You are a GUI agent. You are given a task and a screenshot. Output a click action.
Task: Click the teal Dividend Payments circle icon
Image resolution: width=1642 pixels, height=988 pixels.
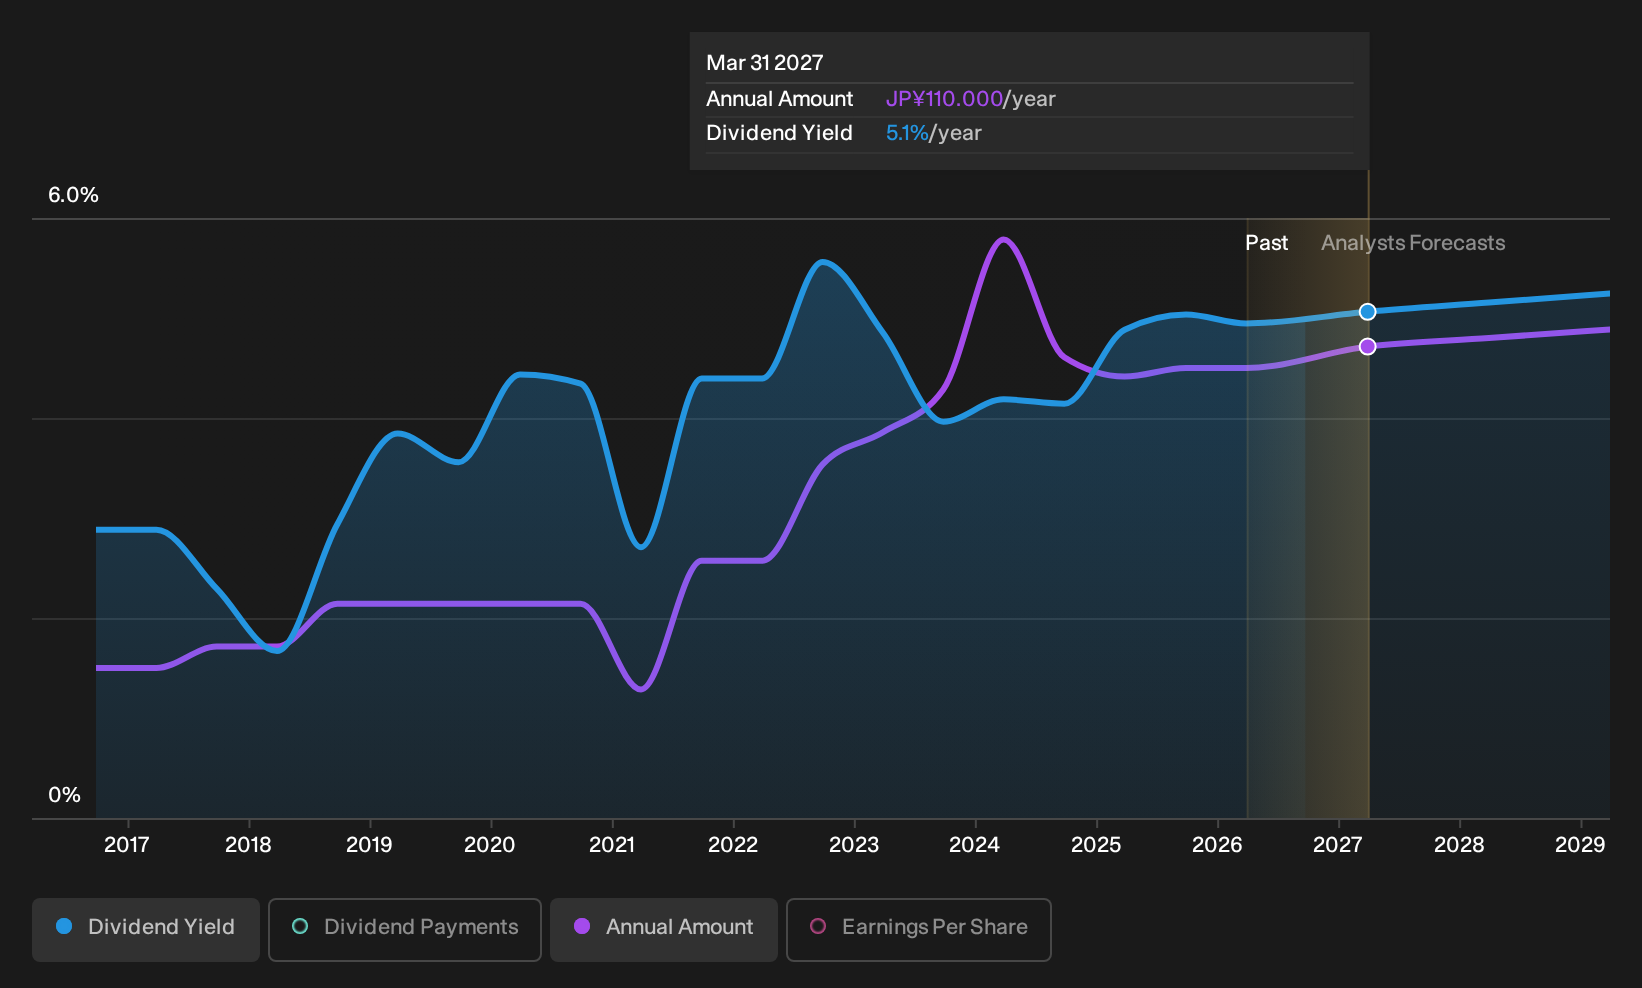tap(300, 926)
